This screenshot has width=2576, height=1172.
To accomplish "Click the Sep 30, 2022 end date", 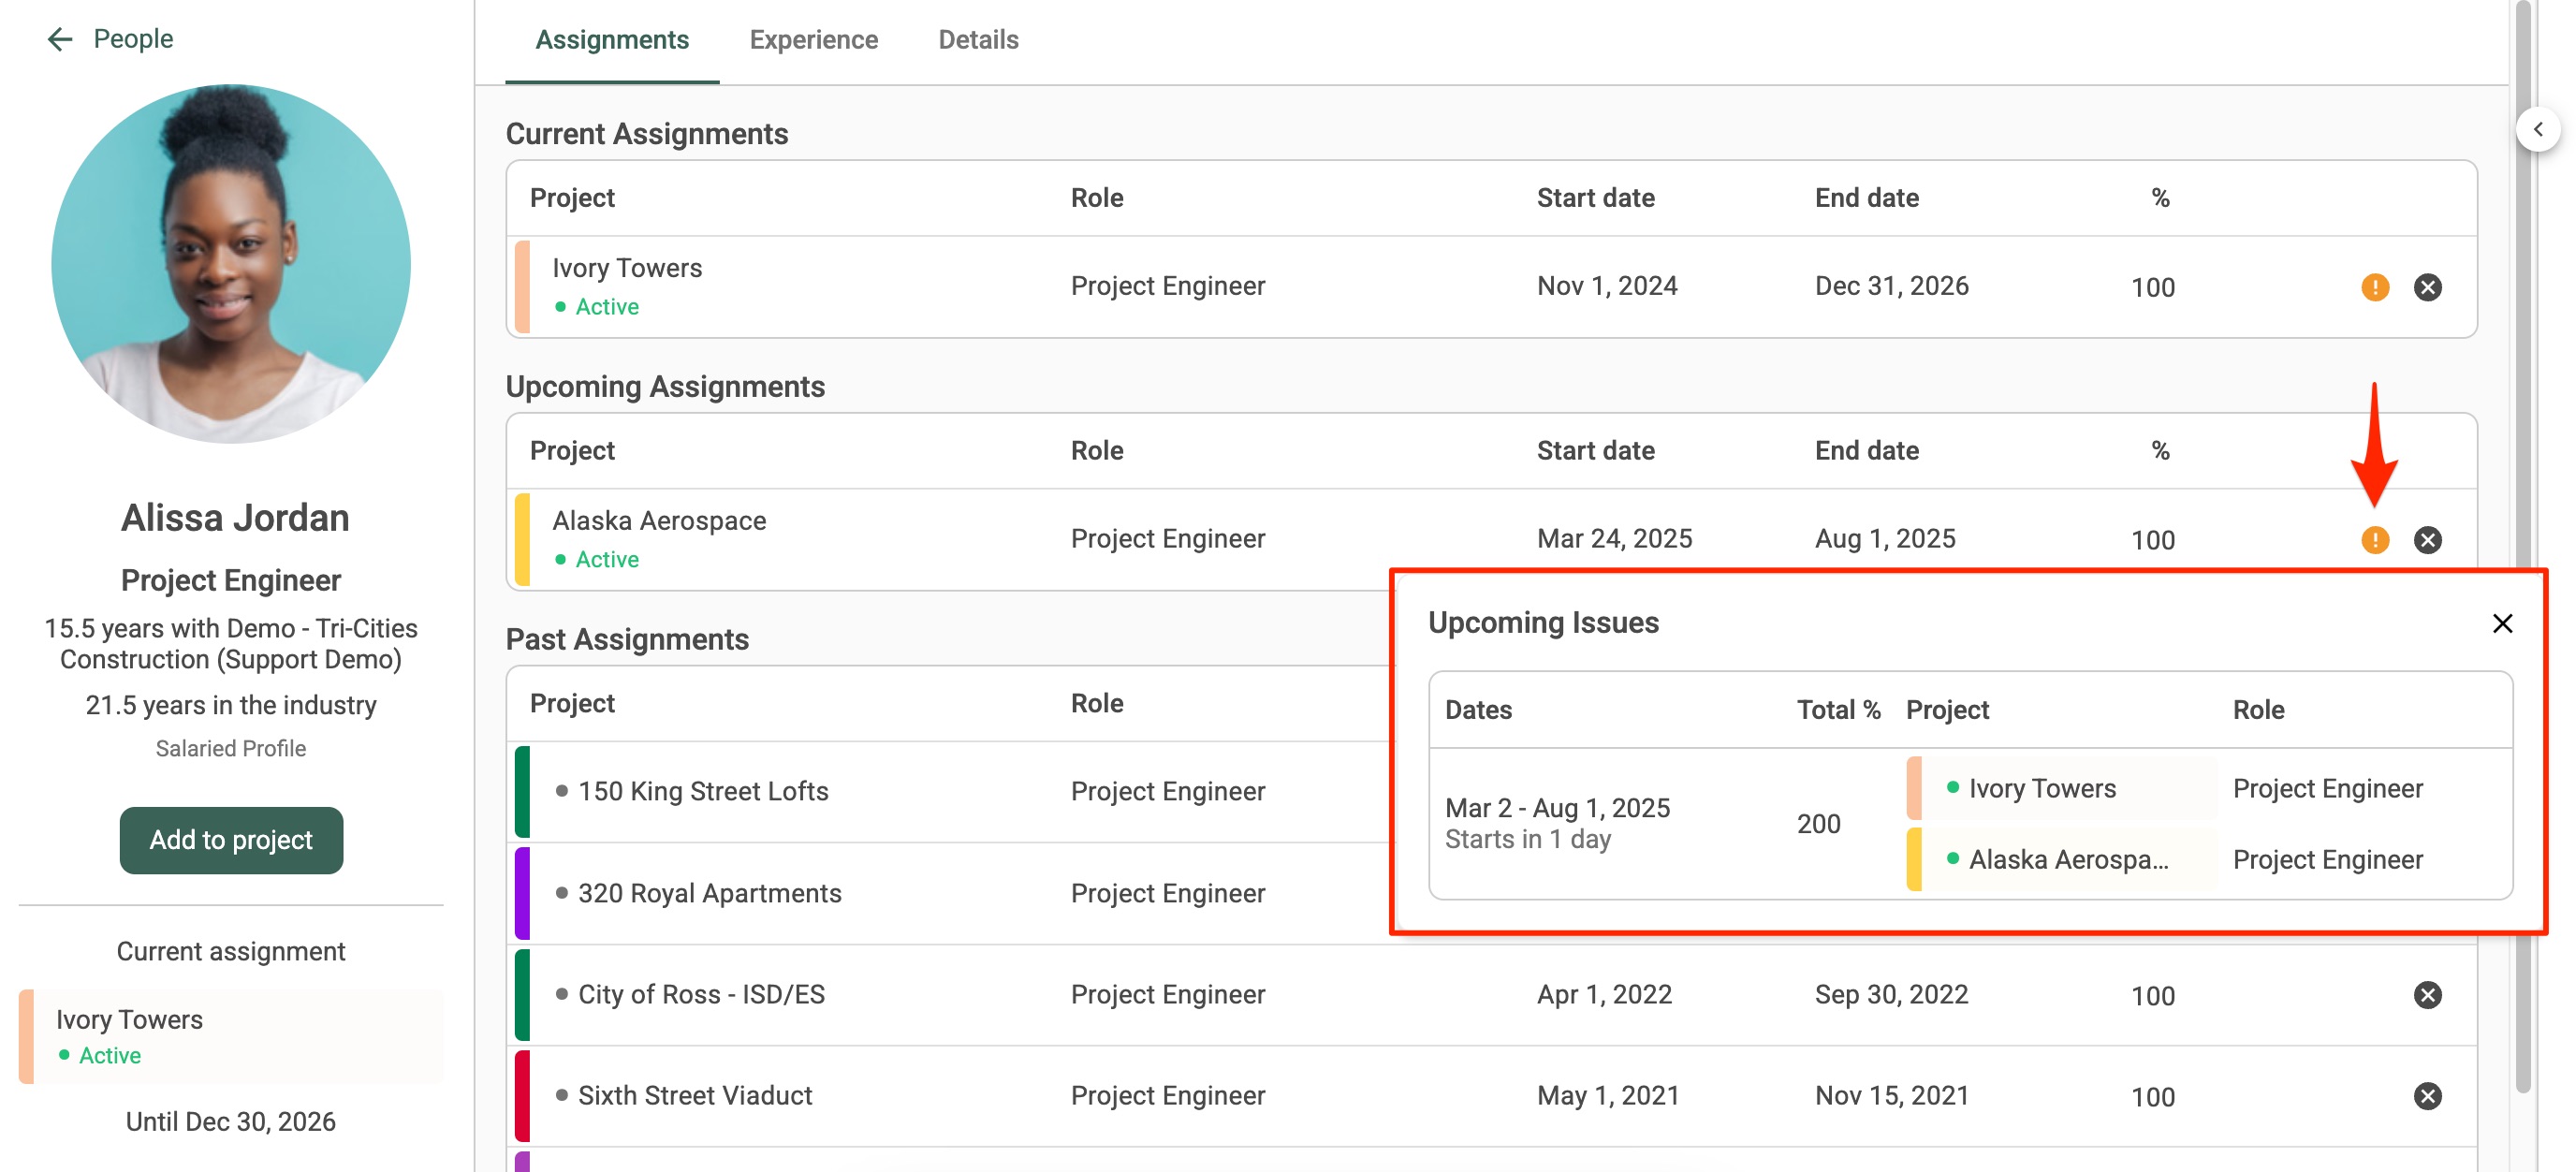I will point(1891,994).
